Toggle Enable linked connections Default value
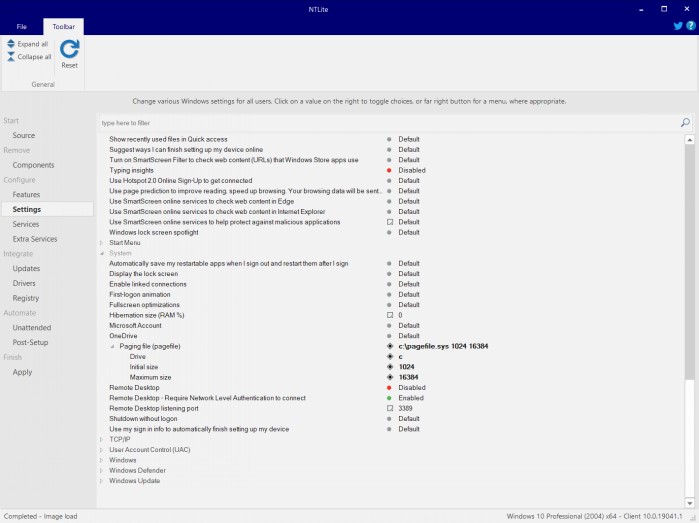The width and height of the screenshot is (699, 523). pos(409,284)
